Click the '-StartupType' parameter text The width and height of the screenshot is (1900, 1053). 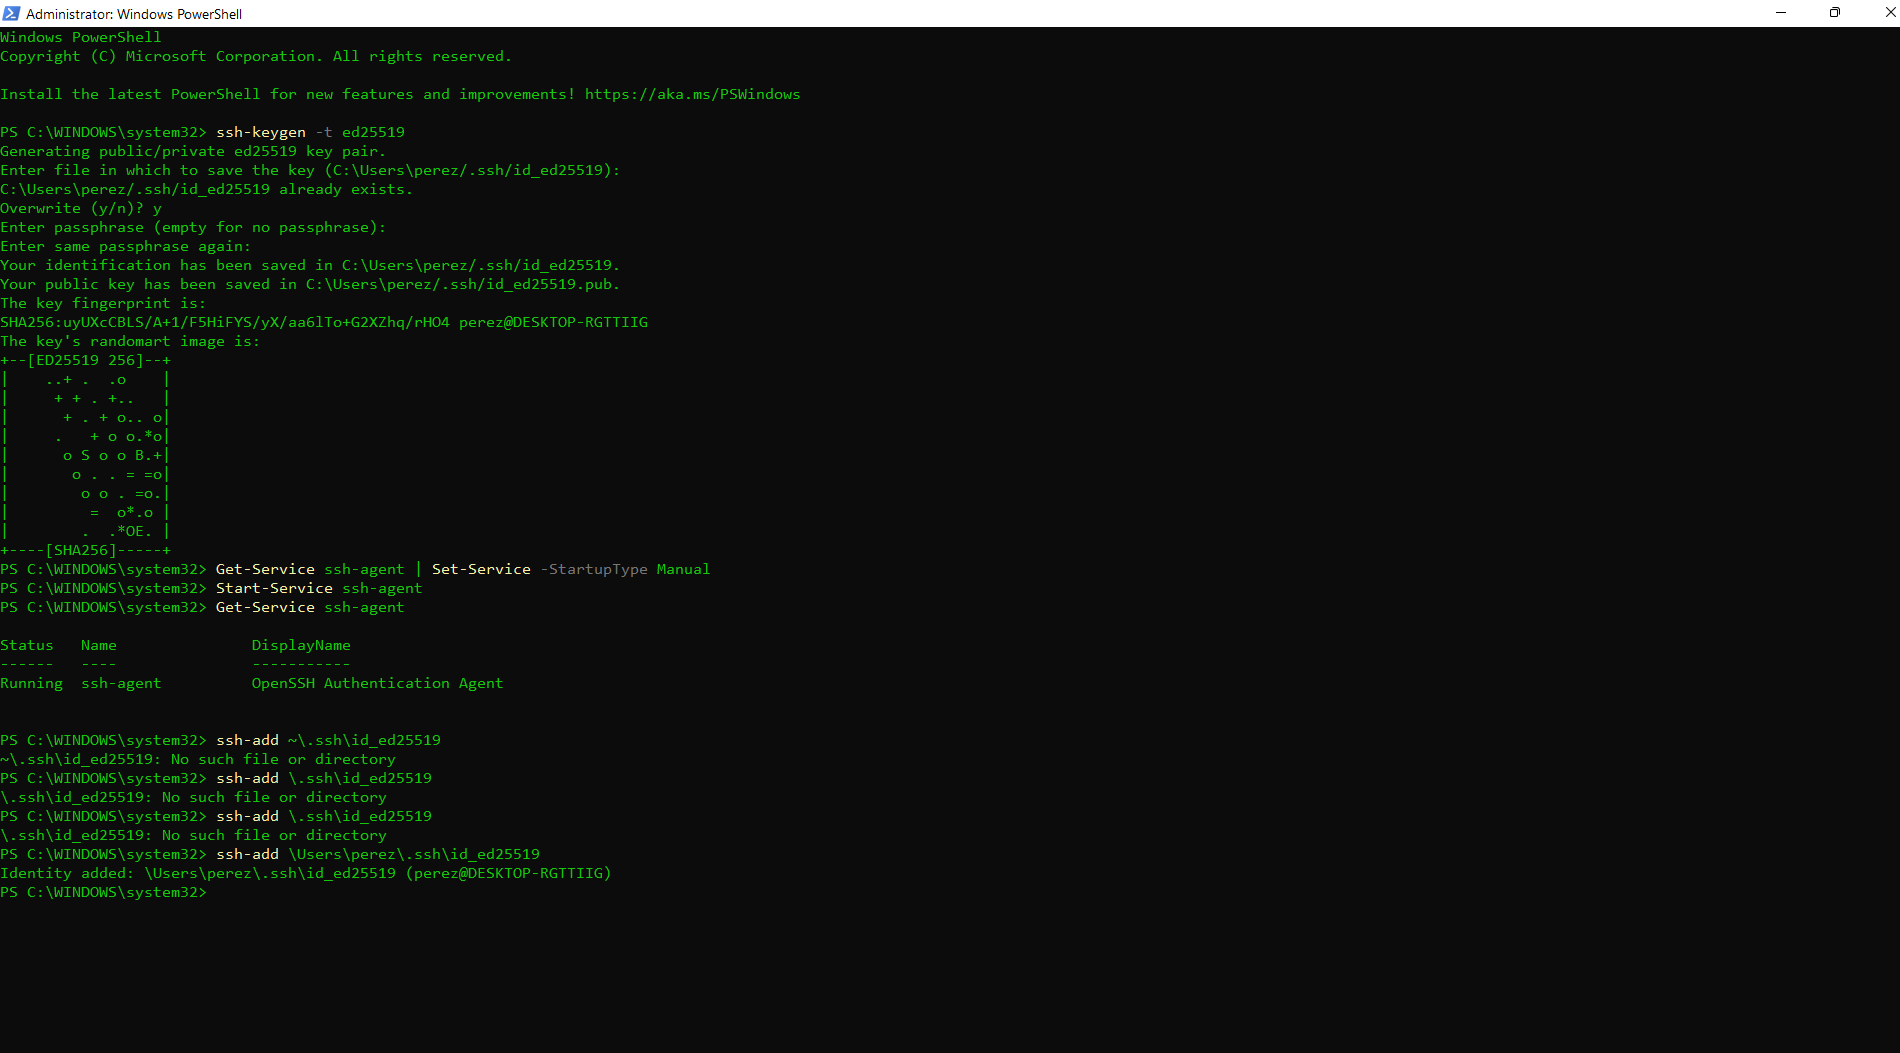(594, 569)
